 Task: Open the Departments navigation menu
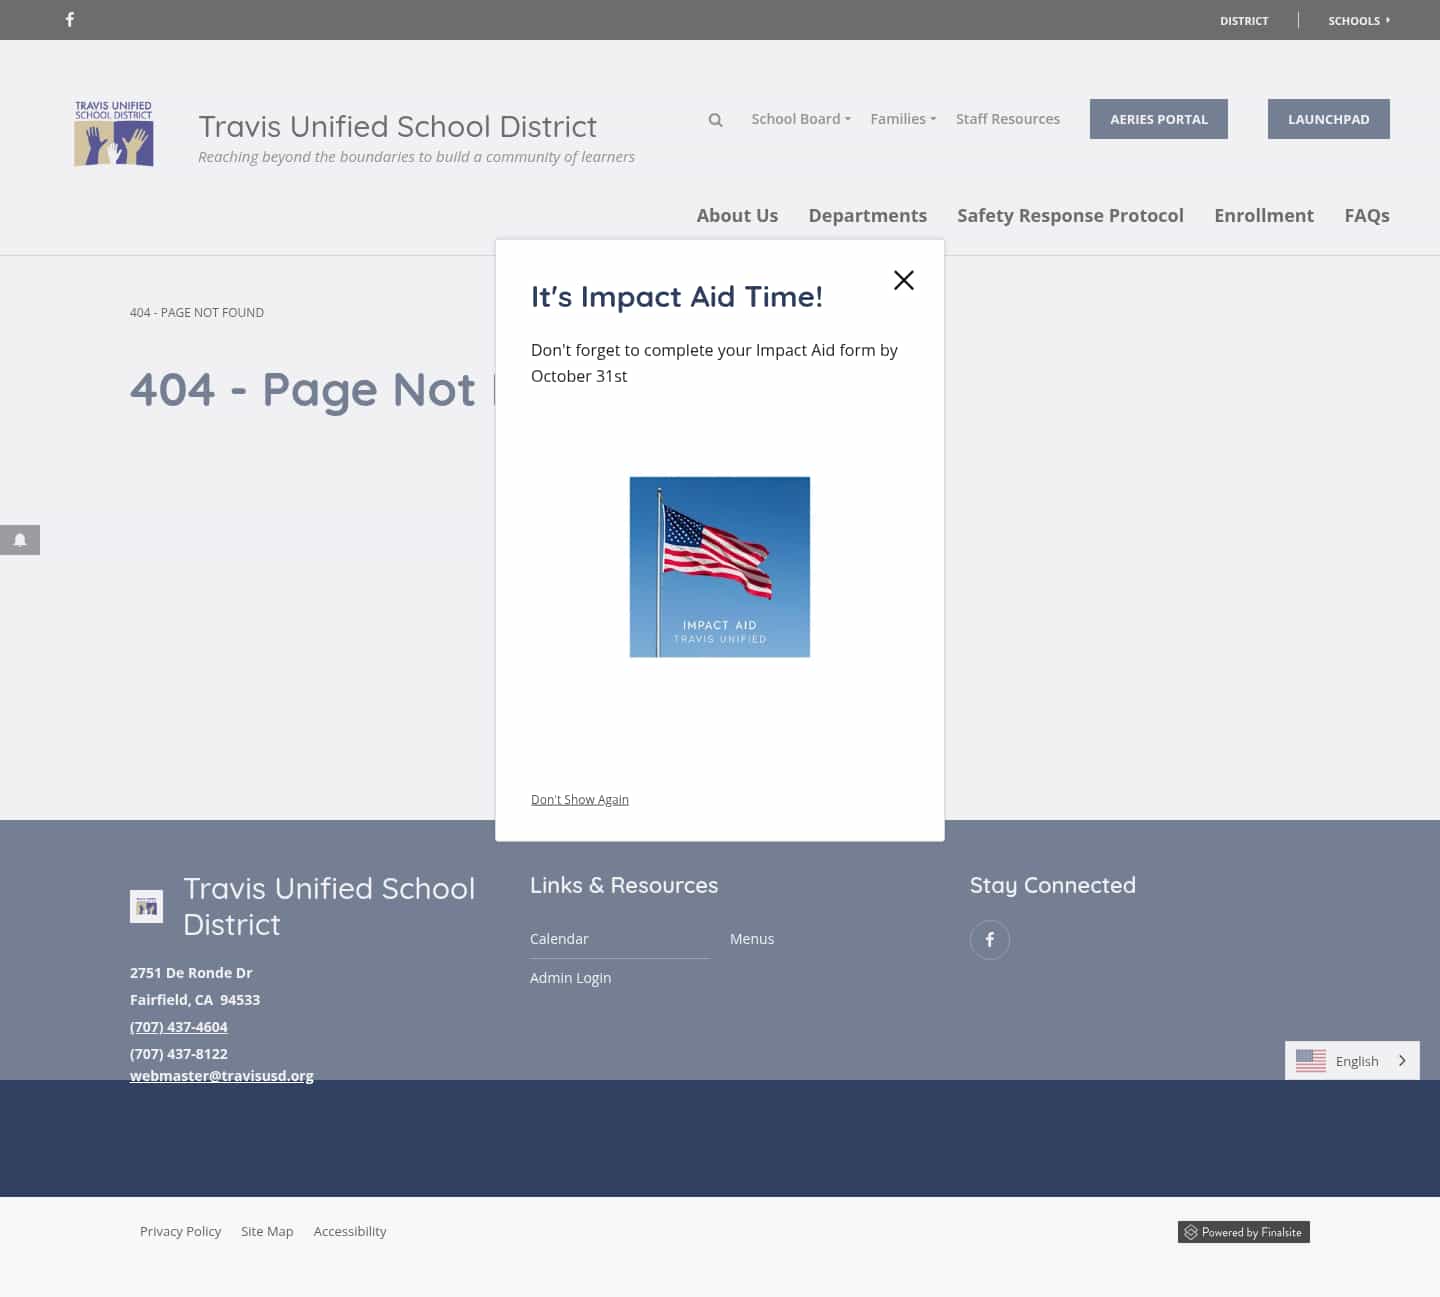[x=867, y=215]
